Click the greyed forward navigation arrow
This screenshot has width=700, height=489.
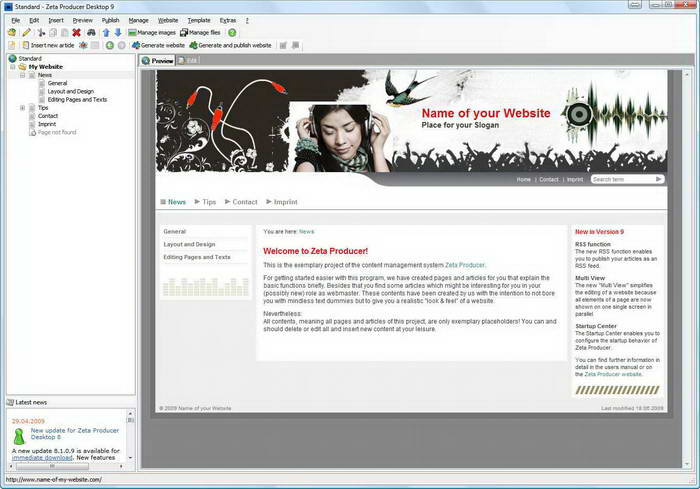pos(121,45)
